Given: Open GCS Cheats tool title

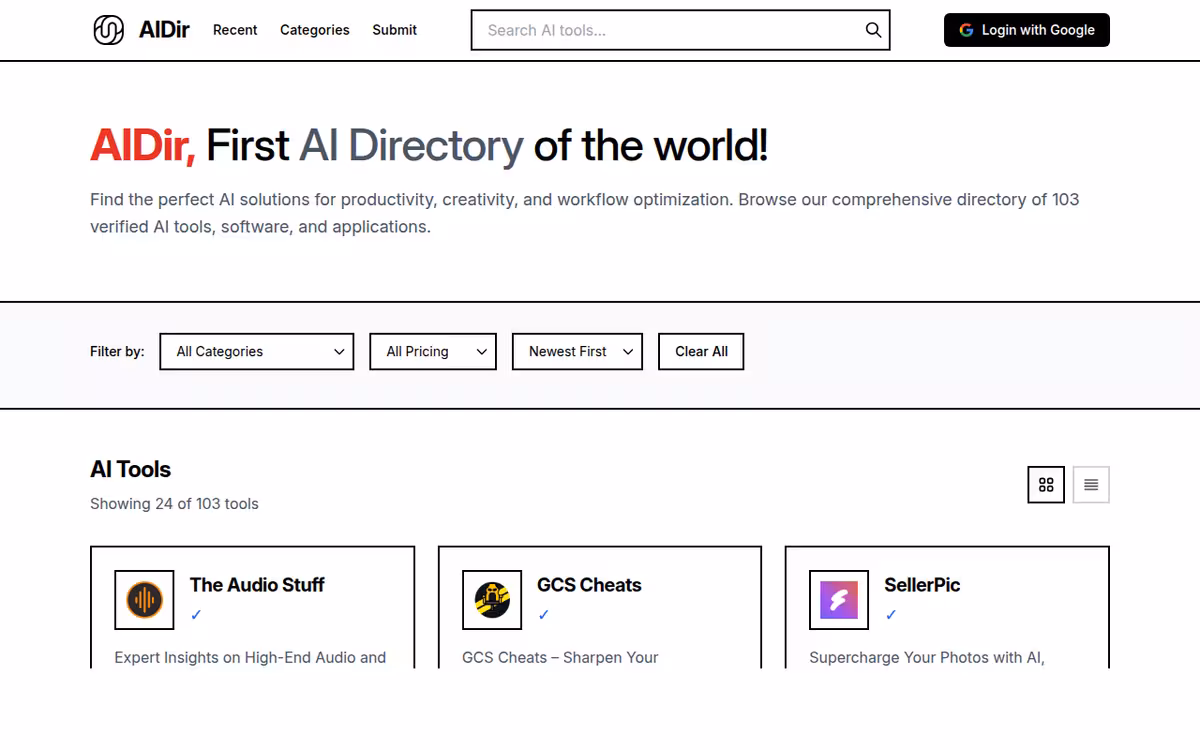Looking at the screenshot, I should 589,585.
